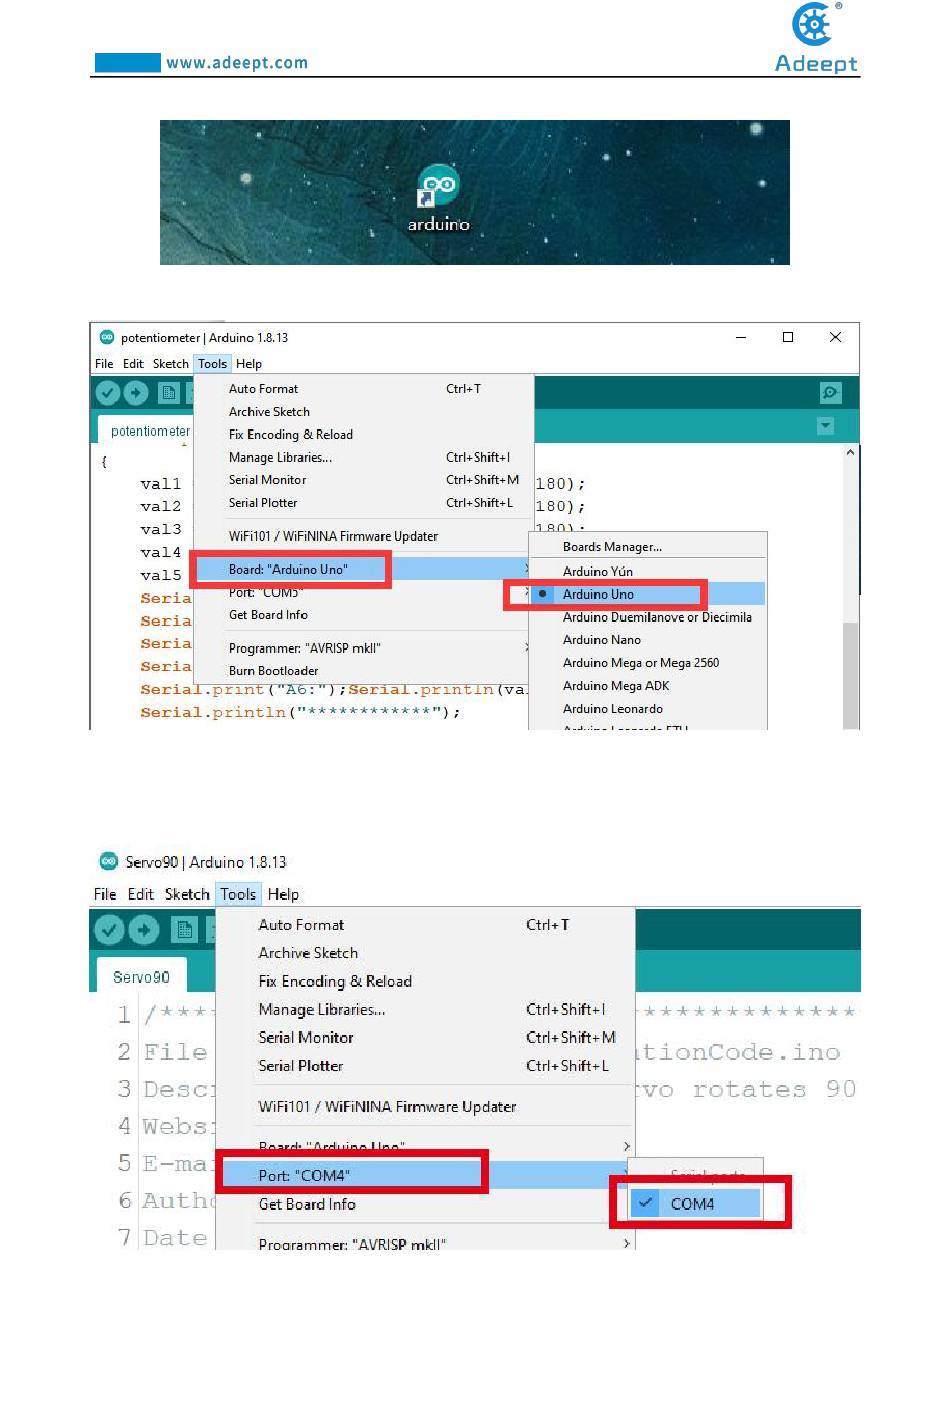Open Sketch menu in Servo90 window
950x1408 pixels.
pos(187,894)
